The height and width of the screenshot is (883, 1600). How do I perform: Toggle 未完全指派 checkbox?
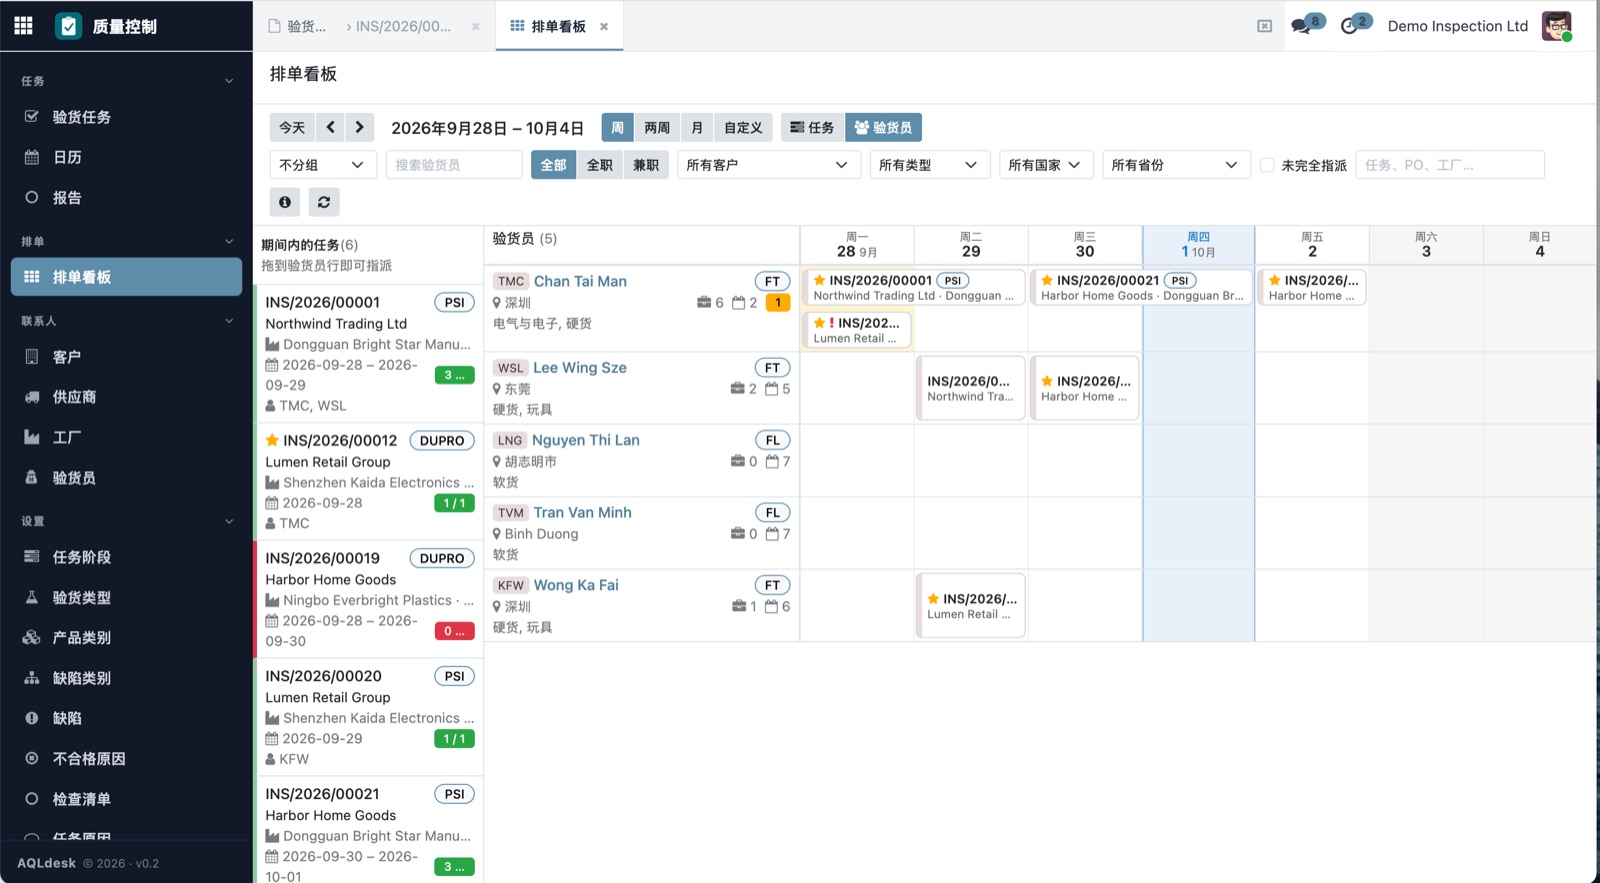[x=1267, y=165]
